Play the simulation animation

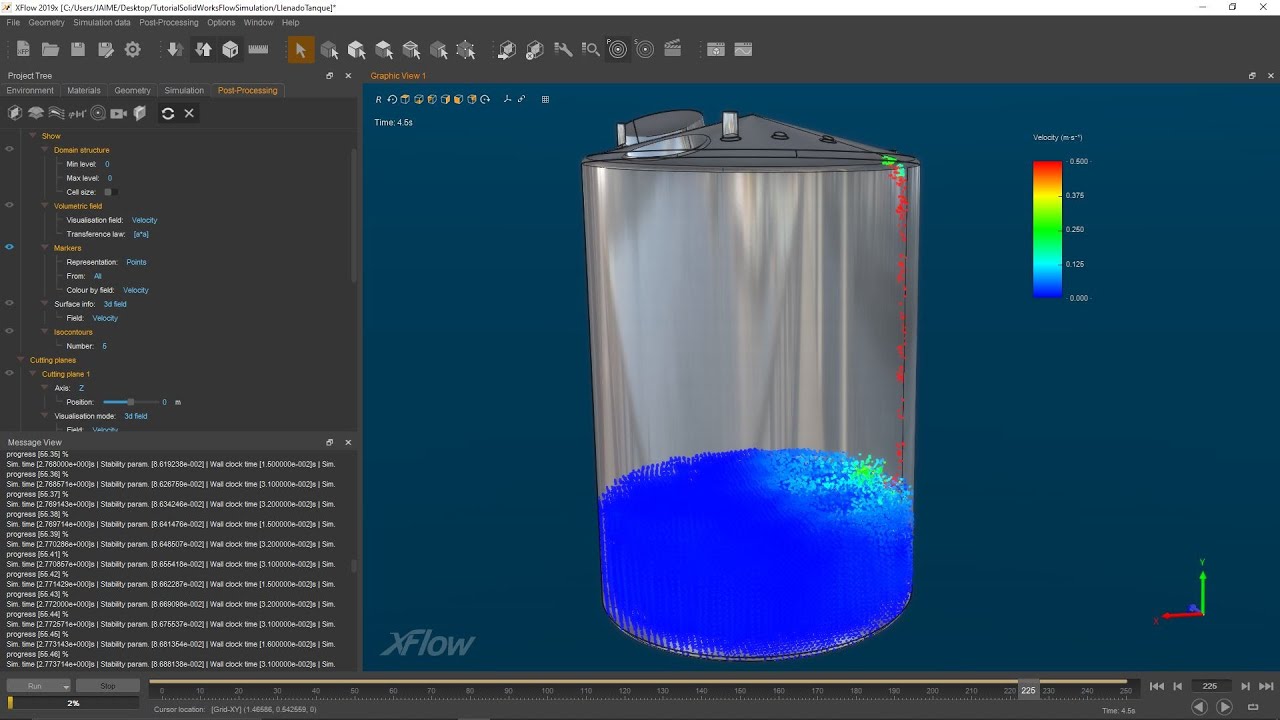[x=1224, y=707]
